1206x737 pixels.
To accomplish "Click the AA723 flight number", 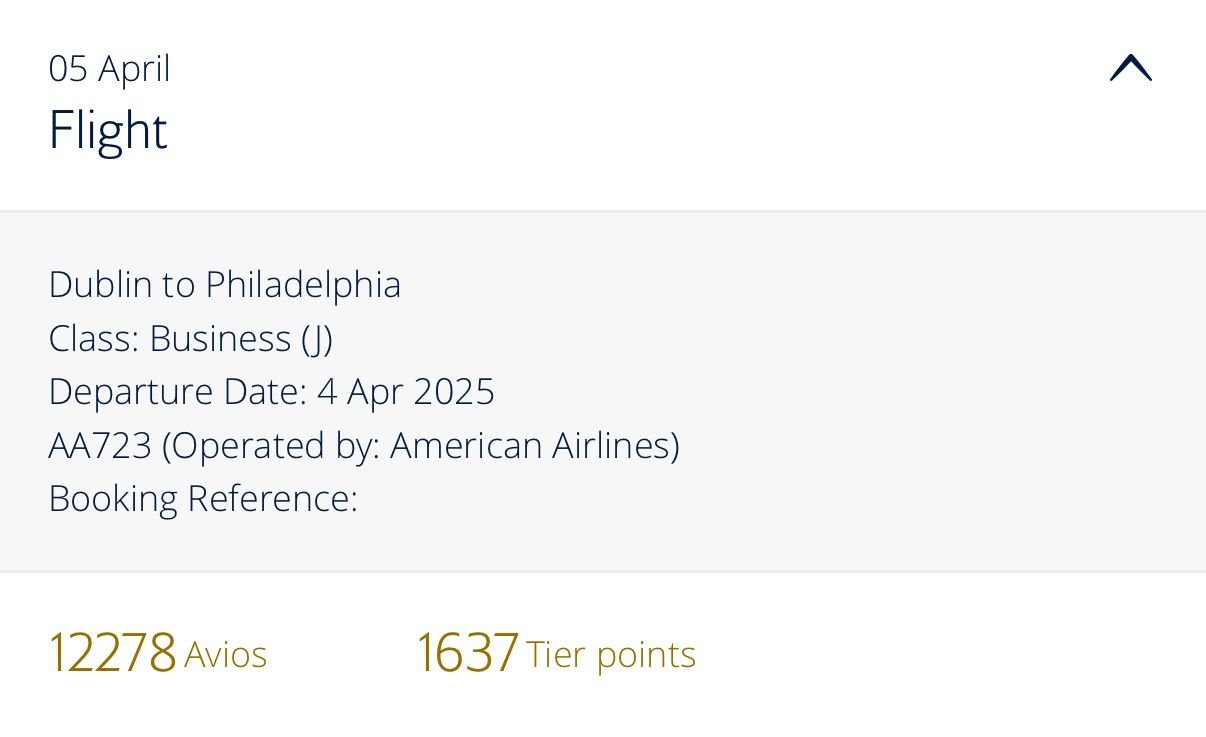I will pos(100,446).
